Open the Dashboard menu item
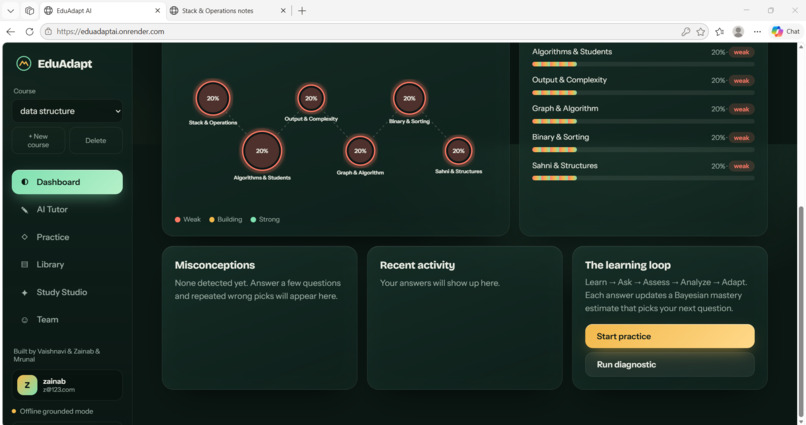The width and height of the screenshot is (806, 425). point(67,182)
